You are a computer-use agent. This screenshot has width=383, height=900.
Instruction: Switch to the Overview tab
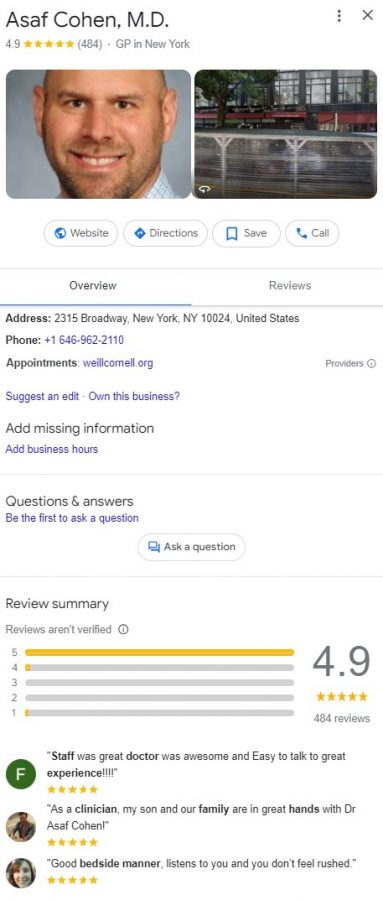click(x=93, y=286)
